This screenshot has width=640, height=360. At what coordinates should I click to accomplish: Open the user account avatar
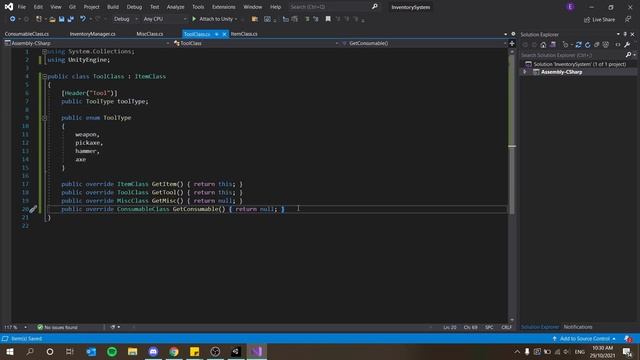(x=570, y=7)
